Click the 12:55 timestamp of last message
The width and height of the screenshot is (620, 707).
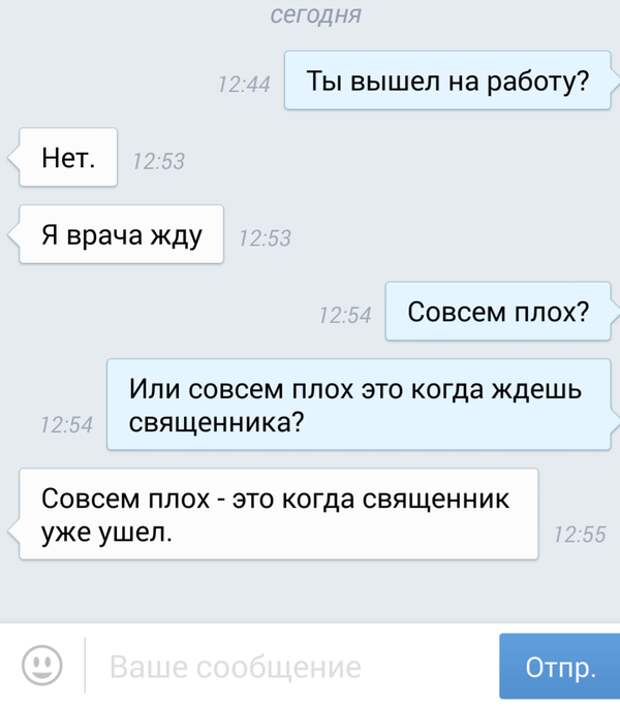point(580,535)
